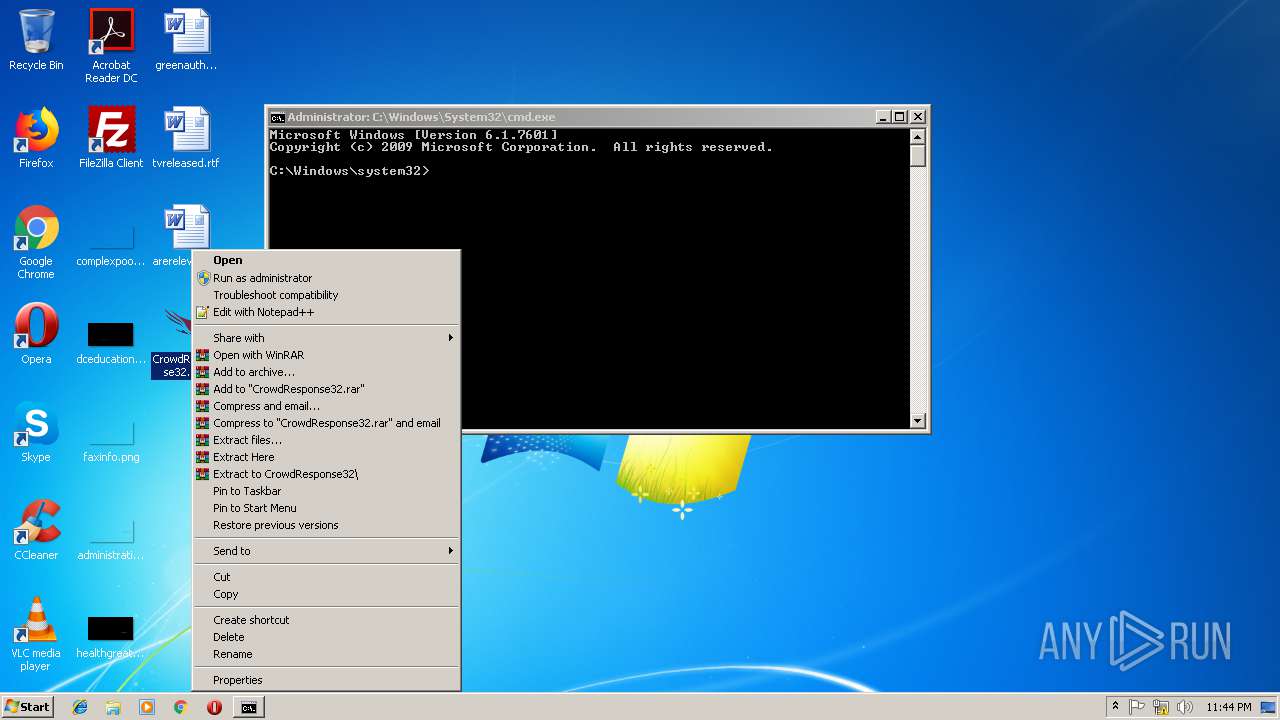
Task: Open Internet Explorer from taskbar
Action: (x=80, y=707)
